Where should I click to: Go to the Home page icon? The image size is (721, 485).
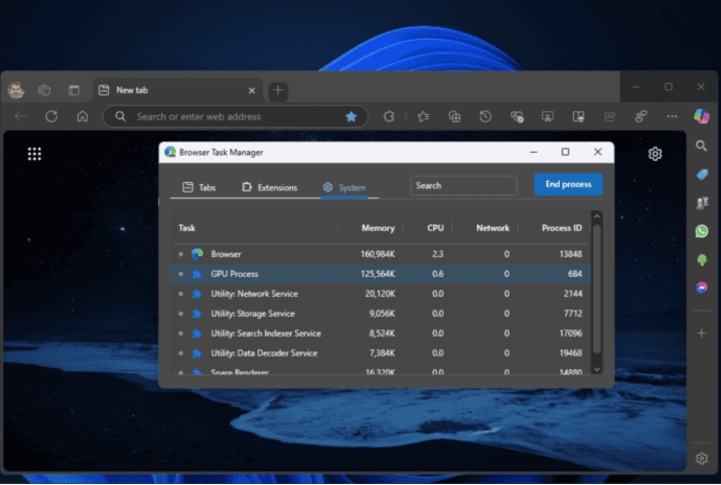pyautogui.click(x=82, y=116)
